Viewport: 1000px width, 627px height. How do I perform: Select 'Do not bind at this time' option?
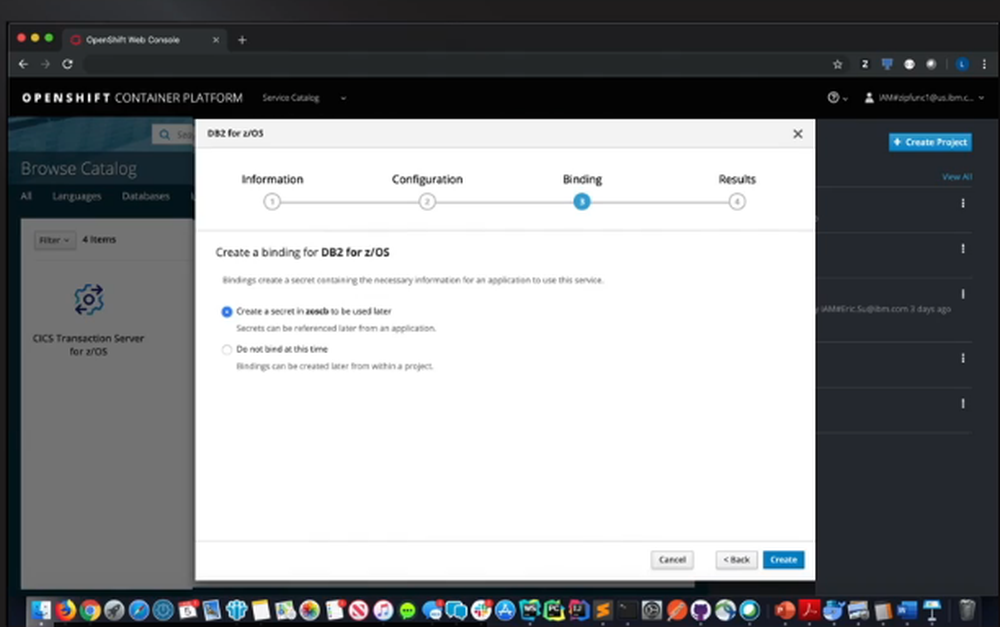[x=226, y=350]
